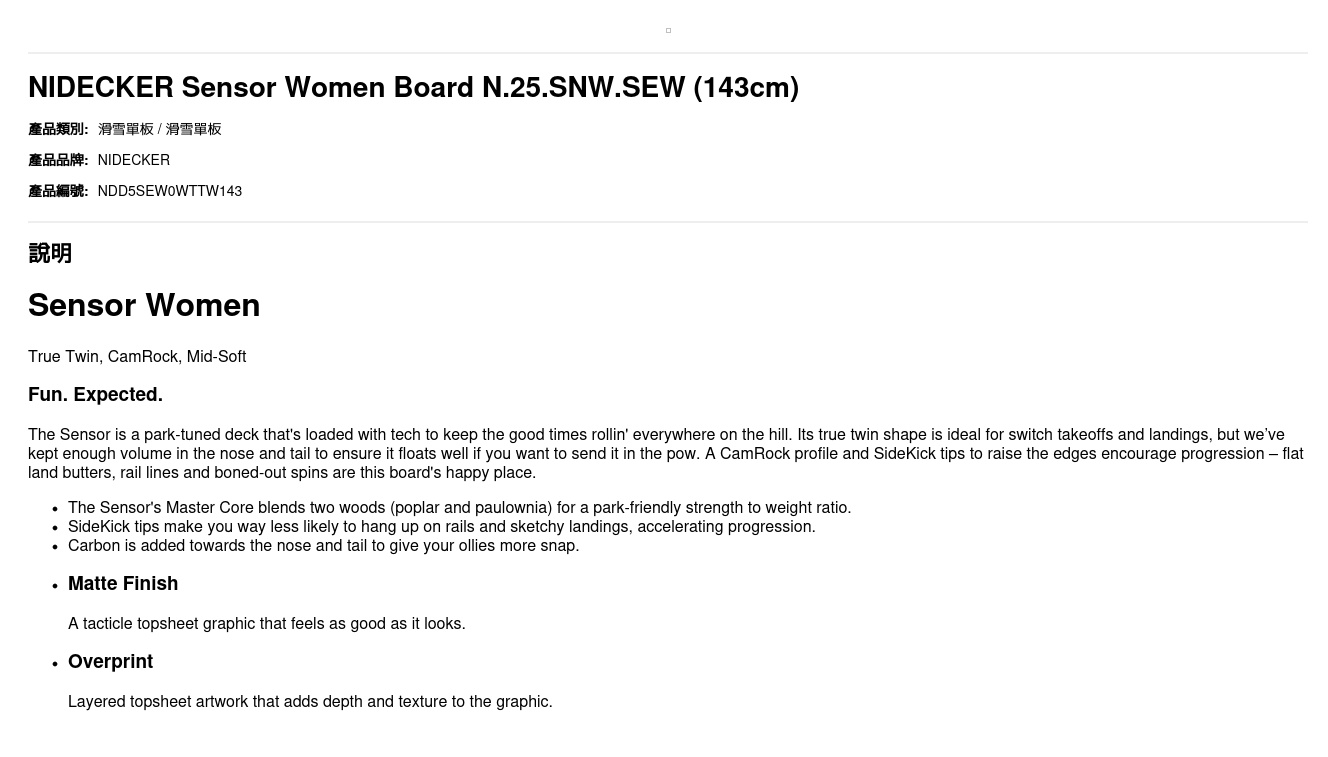Click the 產品品牌 label
Viewport: 1328px width, 757px height.
(58, 160)
